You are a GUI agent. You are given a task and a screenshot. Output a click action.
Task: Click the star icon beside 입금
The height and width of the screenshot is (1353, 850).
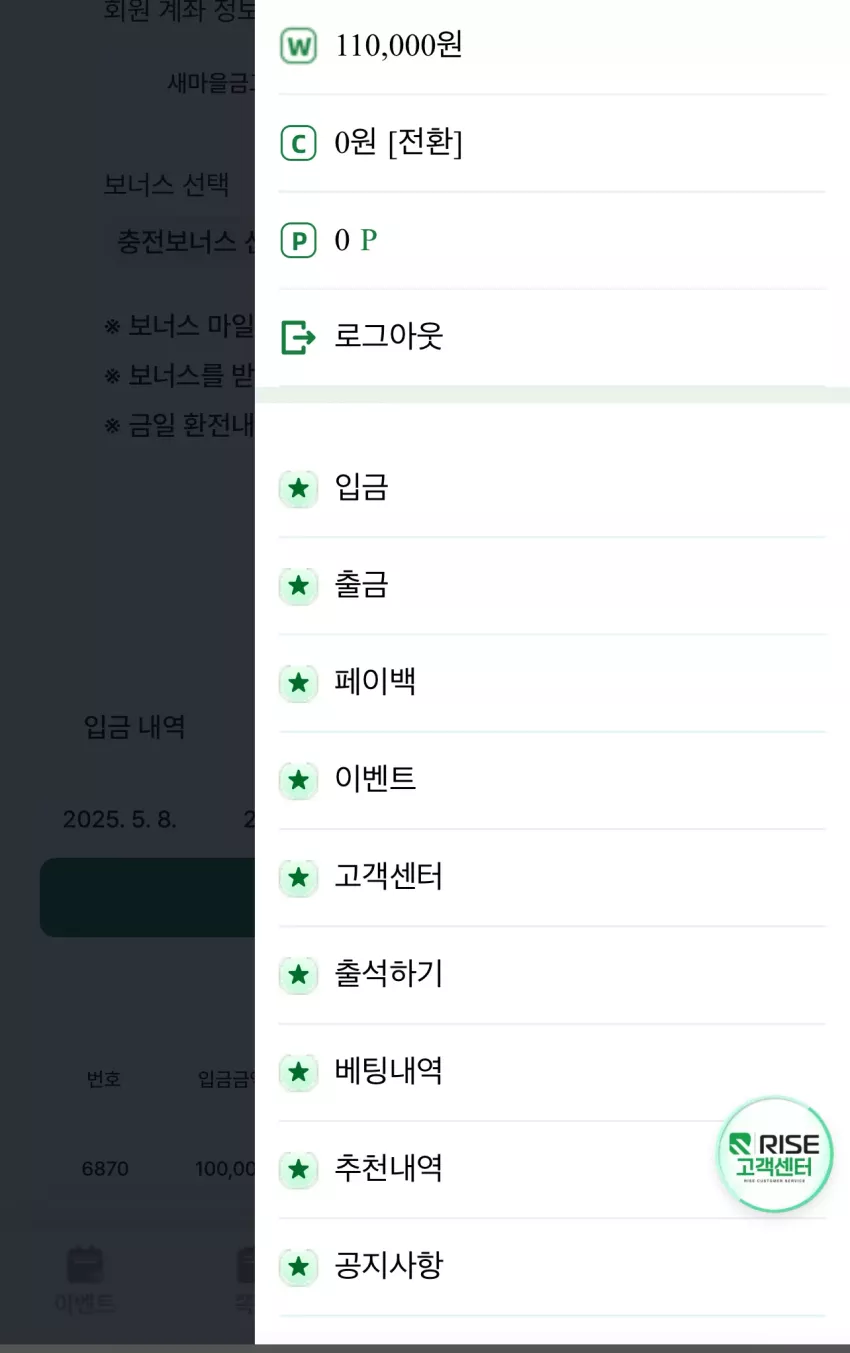(298, 489)
